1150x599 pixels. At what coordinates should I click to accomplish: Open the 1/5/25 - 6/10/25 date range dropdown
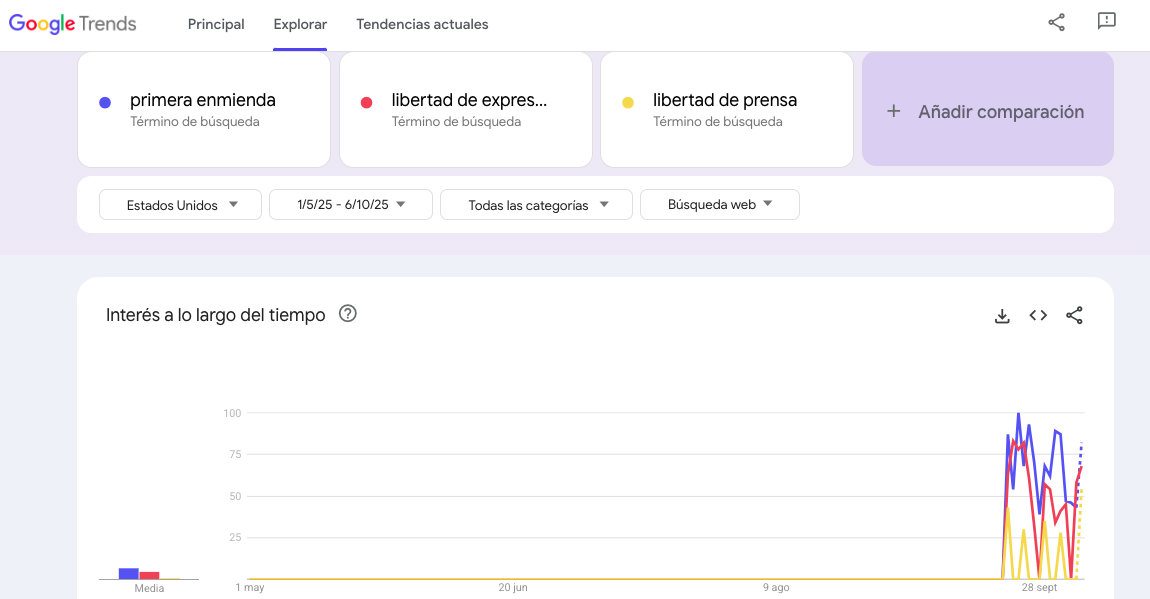coord(350,205)
